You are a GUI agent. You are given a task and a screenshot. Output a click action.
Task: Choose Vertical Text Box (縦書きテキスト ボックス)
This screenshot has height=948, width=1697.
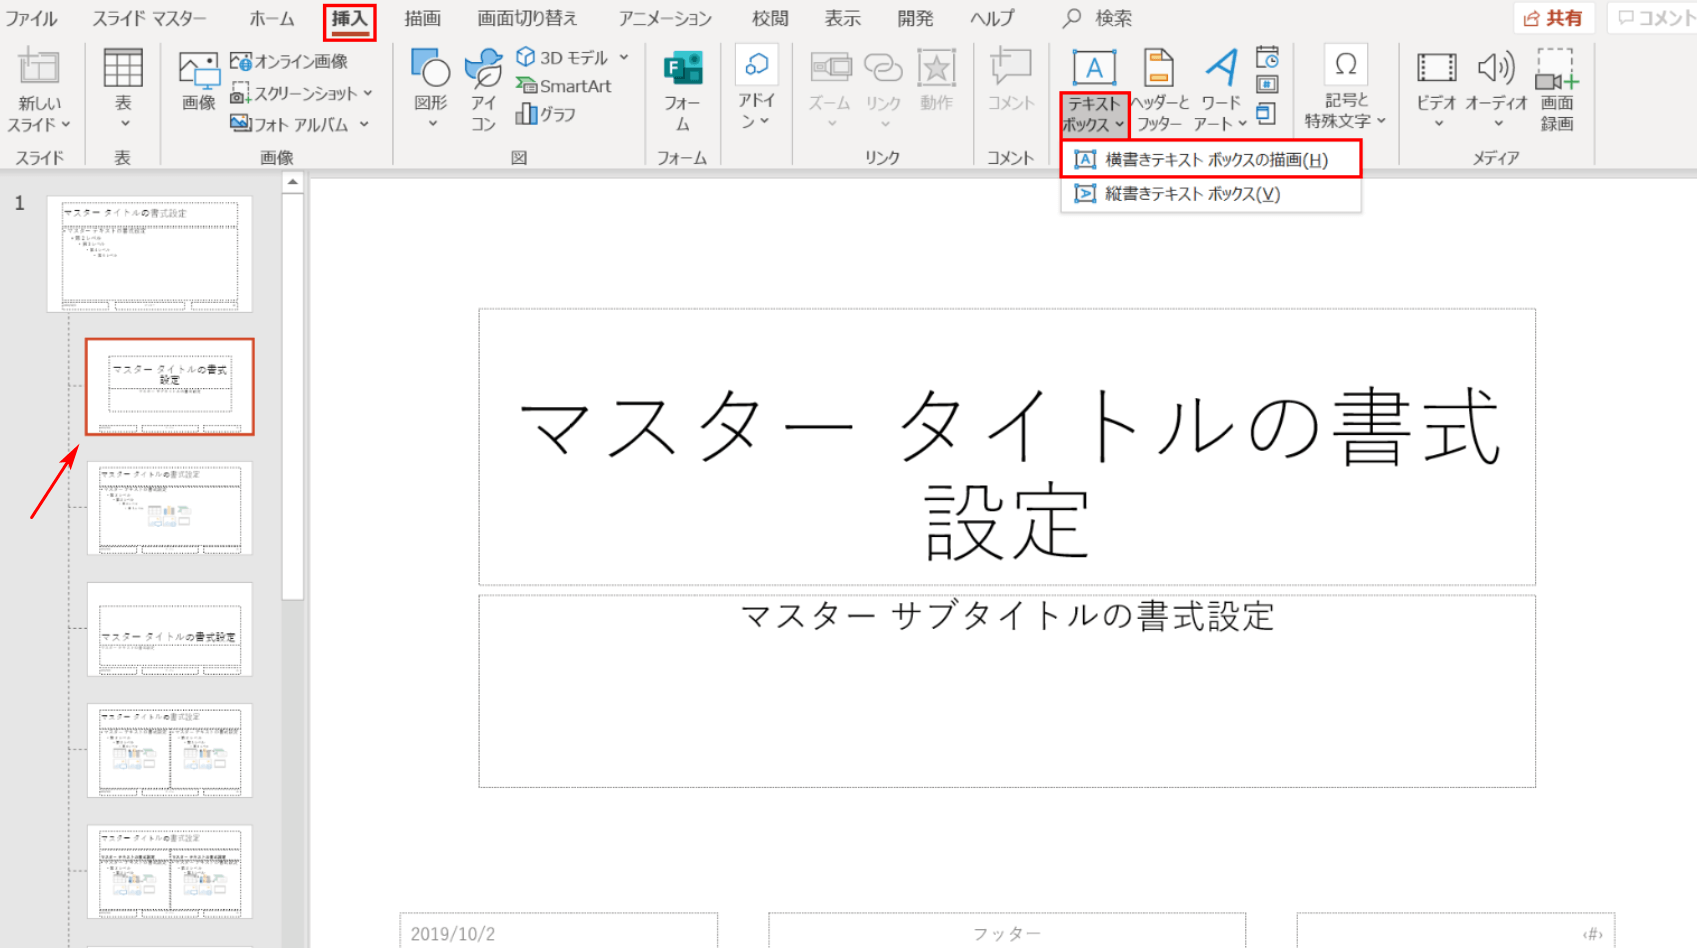pyautogui.click(x=1211, y=194)
